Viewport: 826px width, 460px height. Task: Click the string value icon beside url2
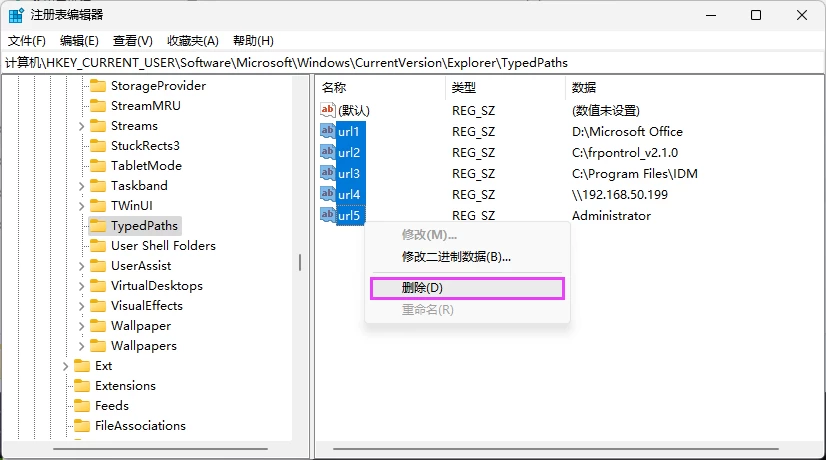(328, 152)
